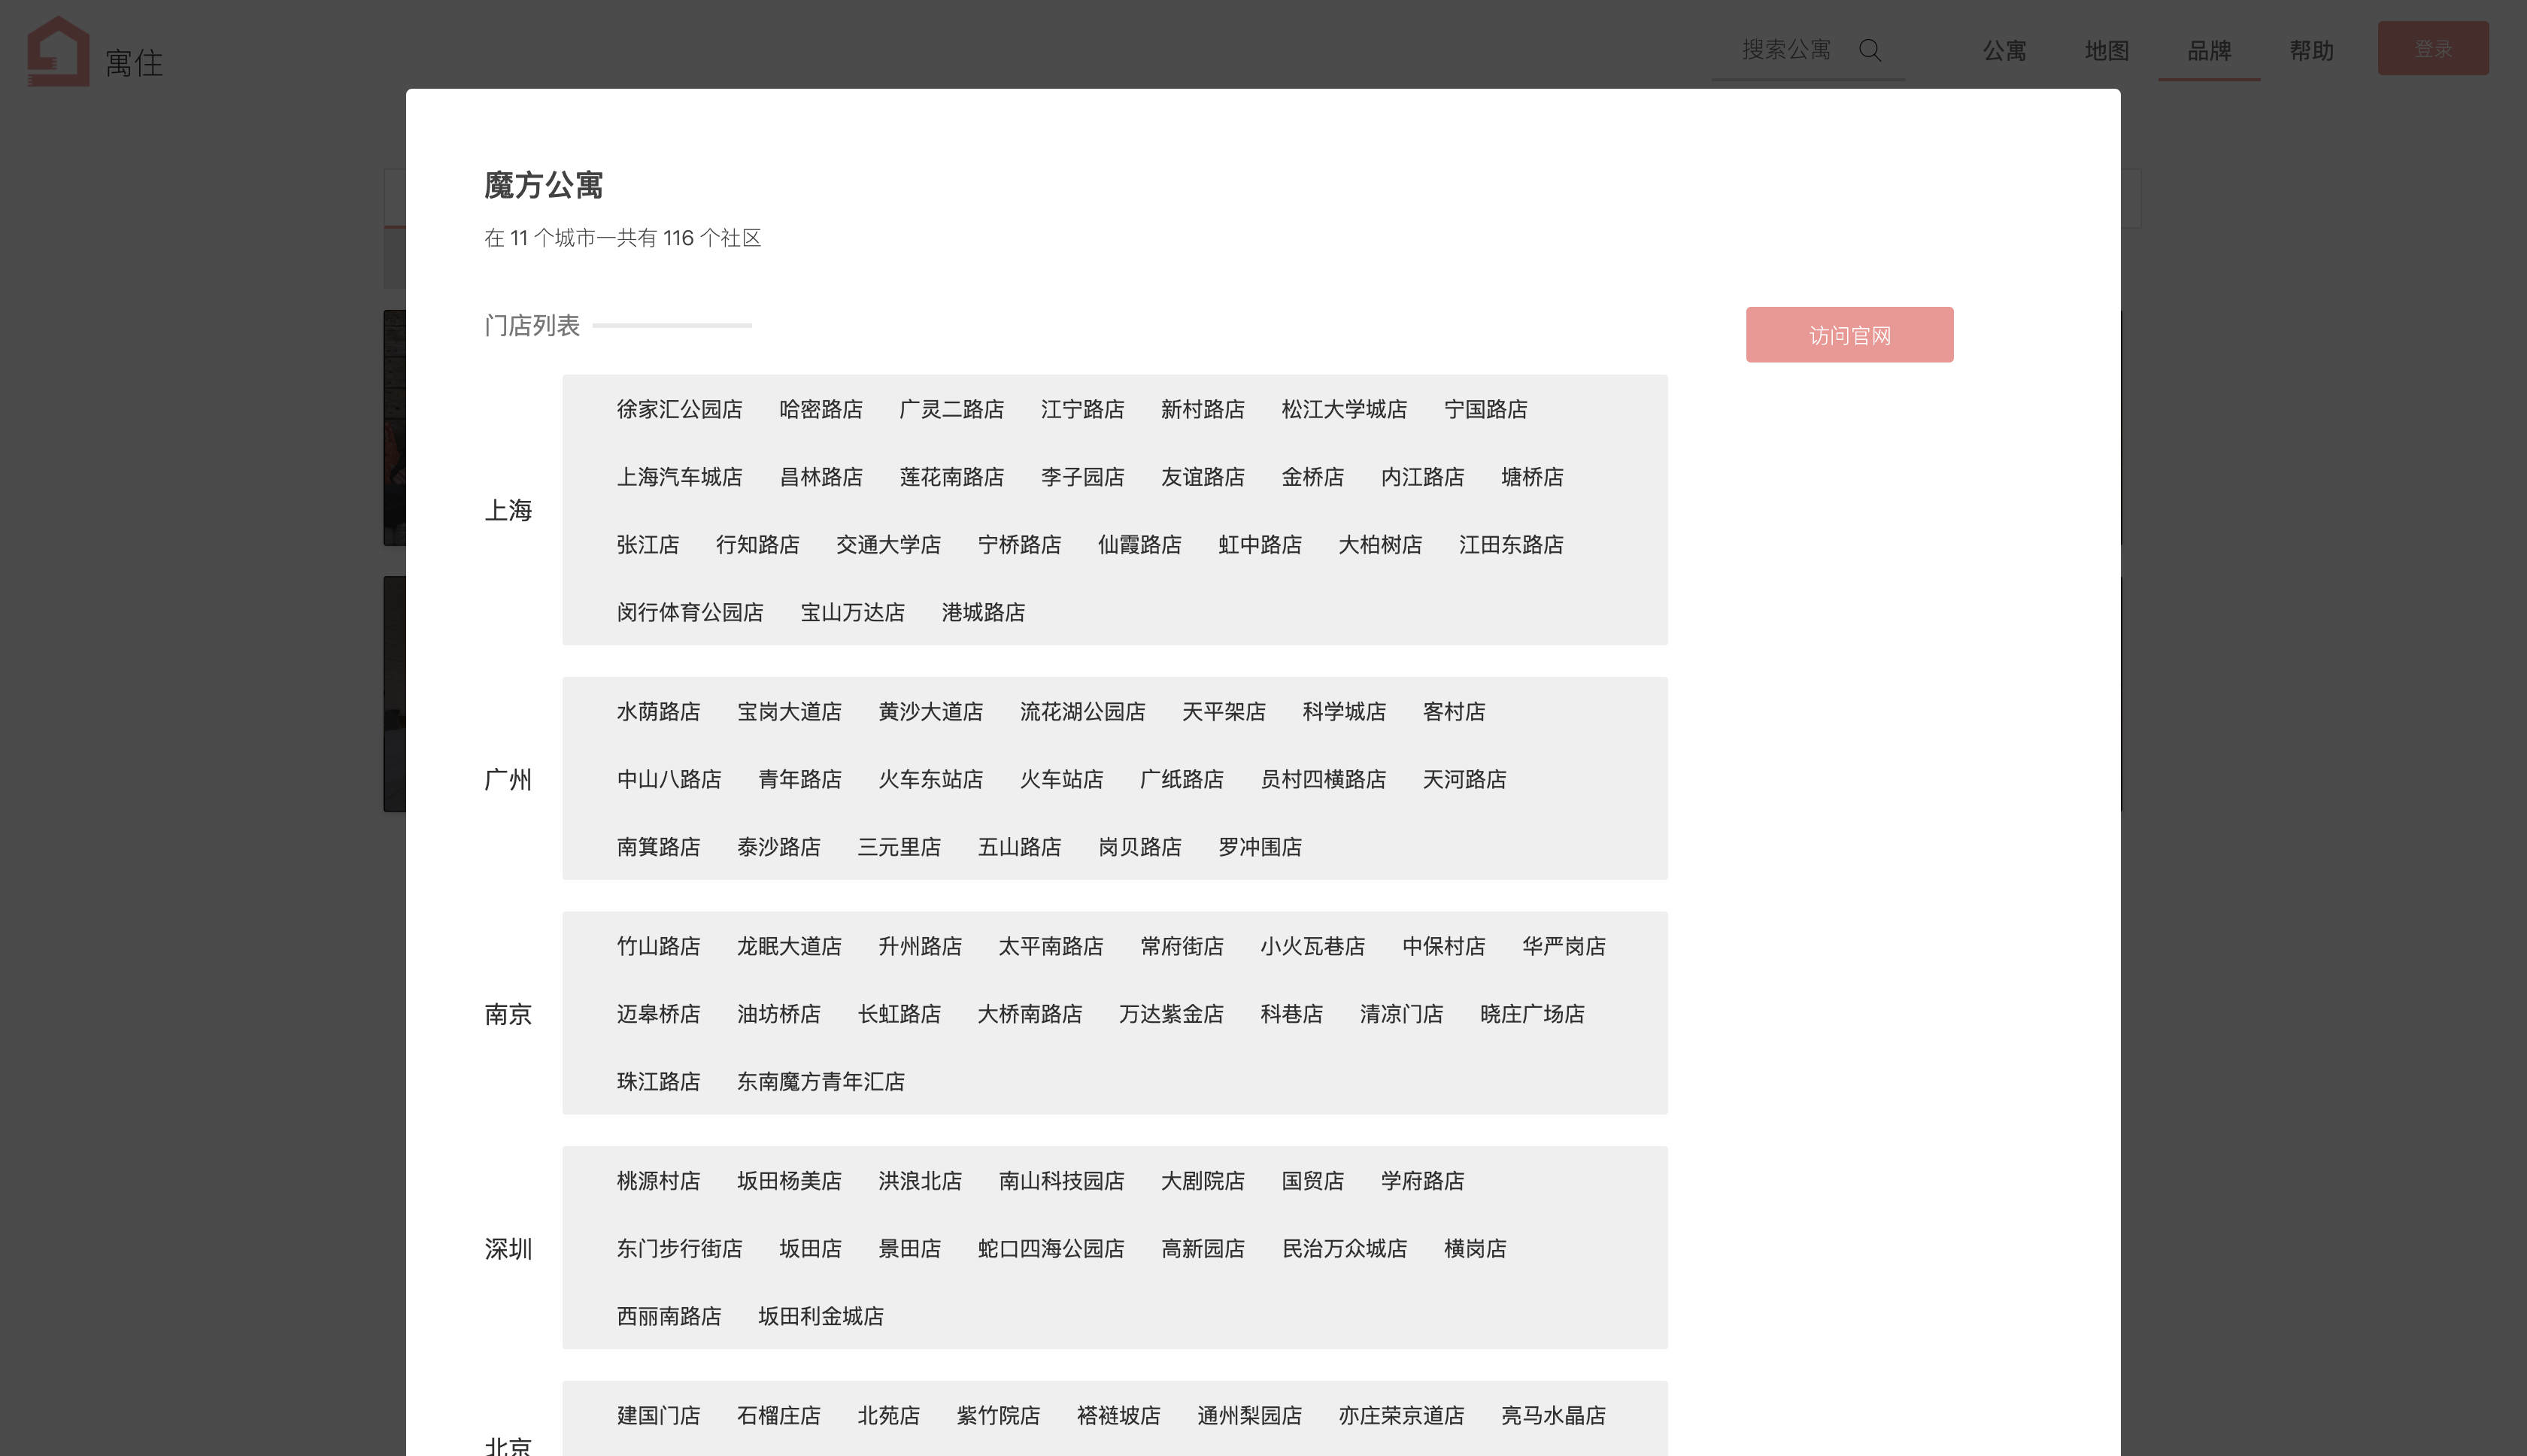Click the 交通大学店 store link
2527x1456 pixels.
pos(888,544)
